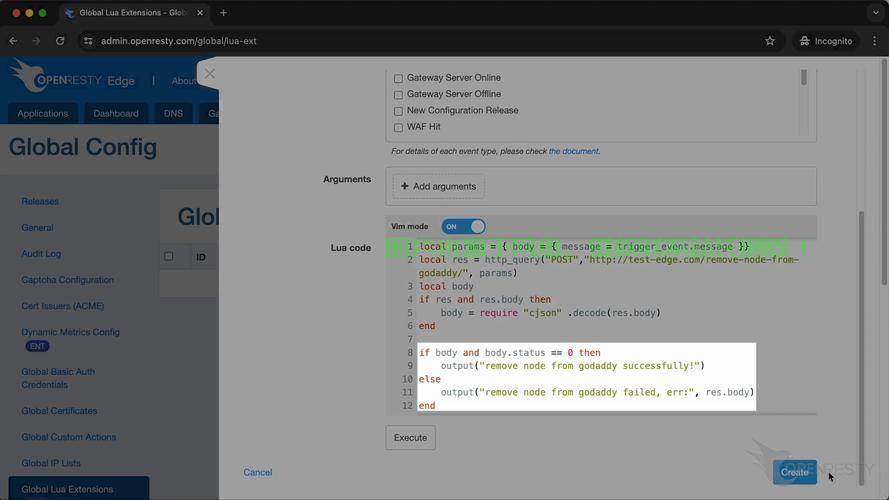The height and width of the screenshot is (500, 889).
Task: Switch to the Applications tab
Action: [x=43, y=113]
